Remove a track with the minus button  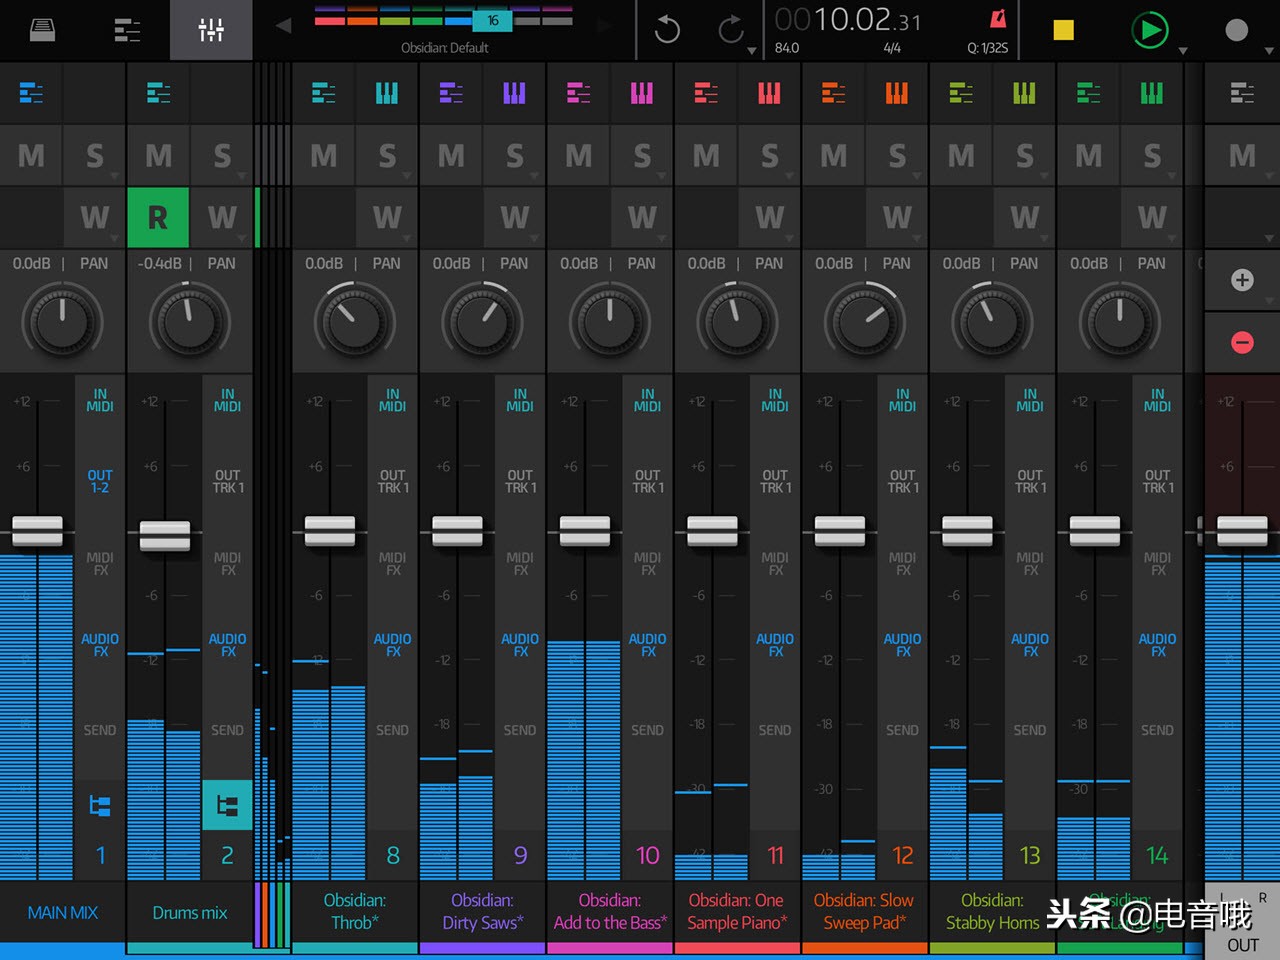pos(1241,342)
